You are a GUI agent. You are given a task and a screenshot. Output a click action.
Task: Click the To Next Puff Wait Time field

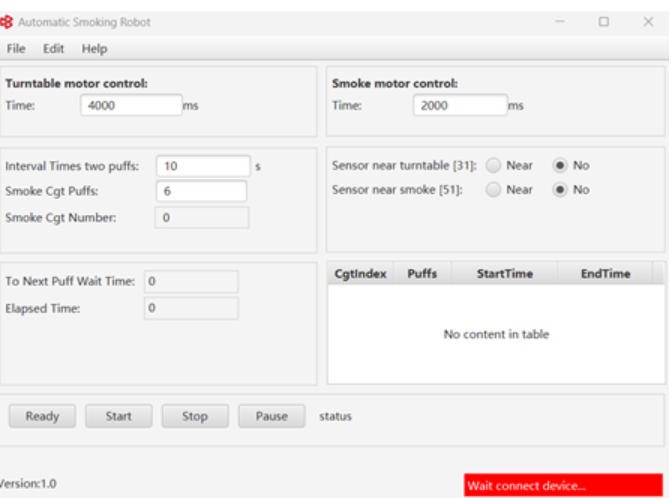pyautogui.click(x=191, y=281)
